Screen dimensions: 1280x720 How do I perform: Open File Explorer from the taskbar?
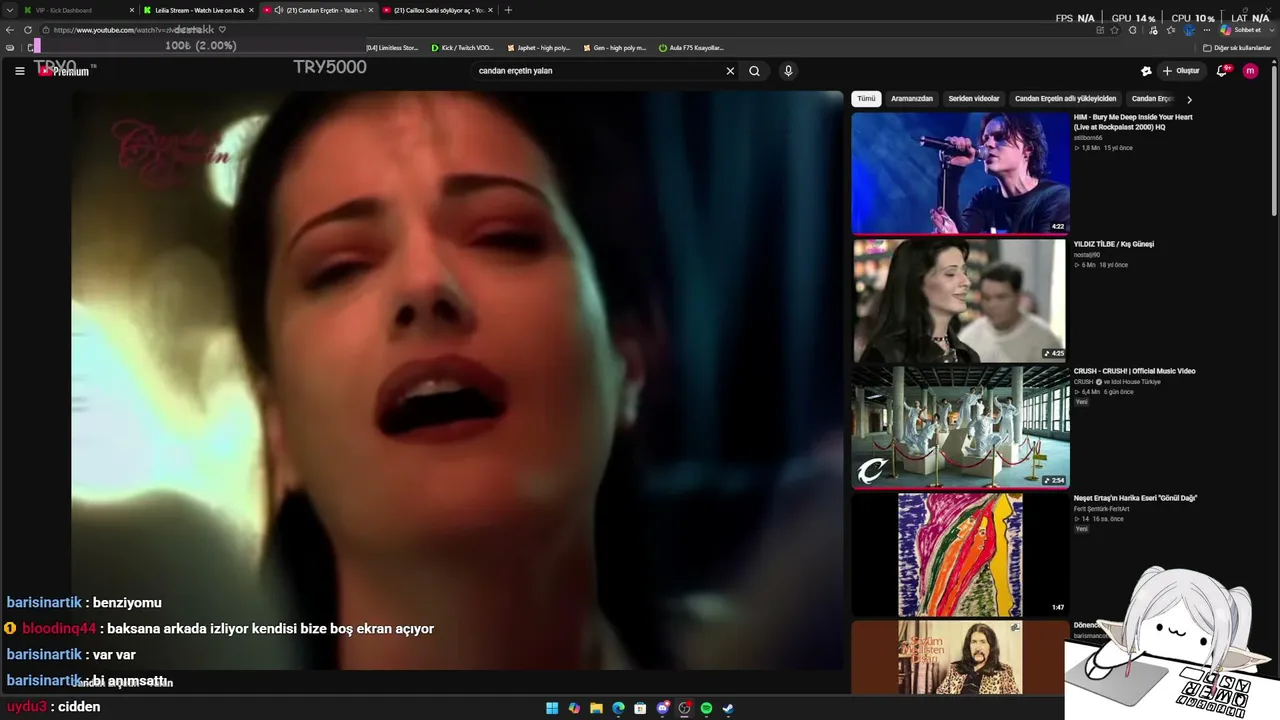(596, 708)
